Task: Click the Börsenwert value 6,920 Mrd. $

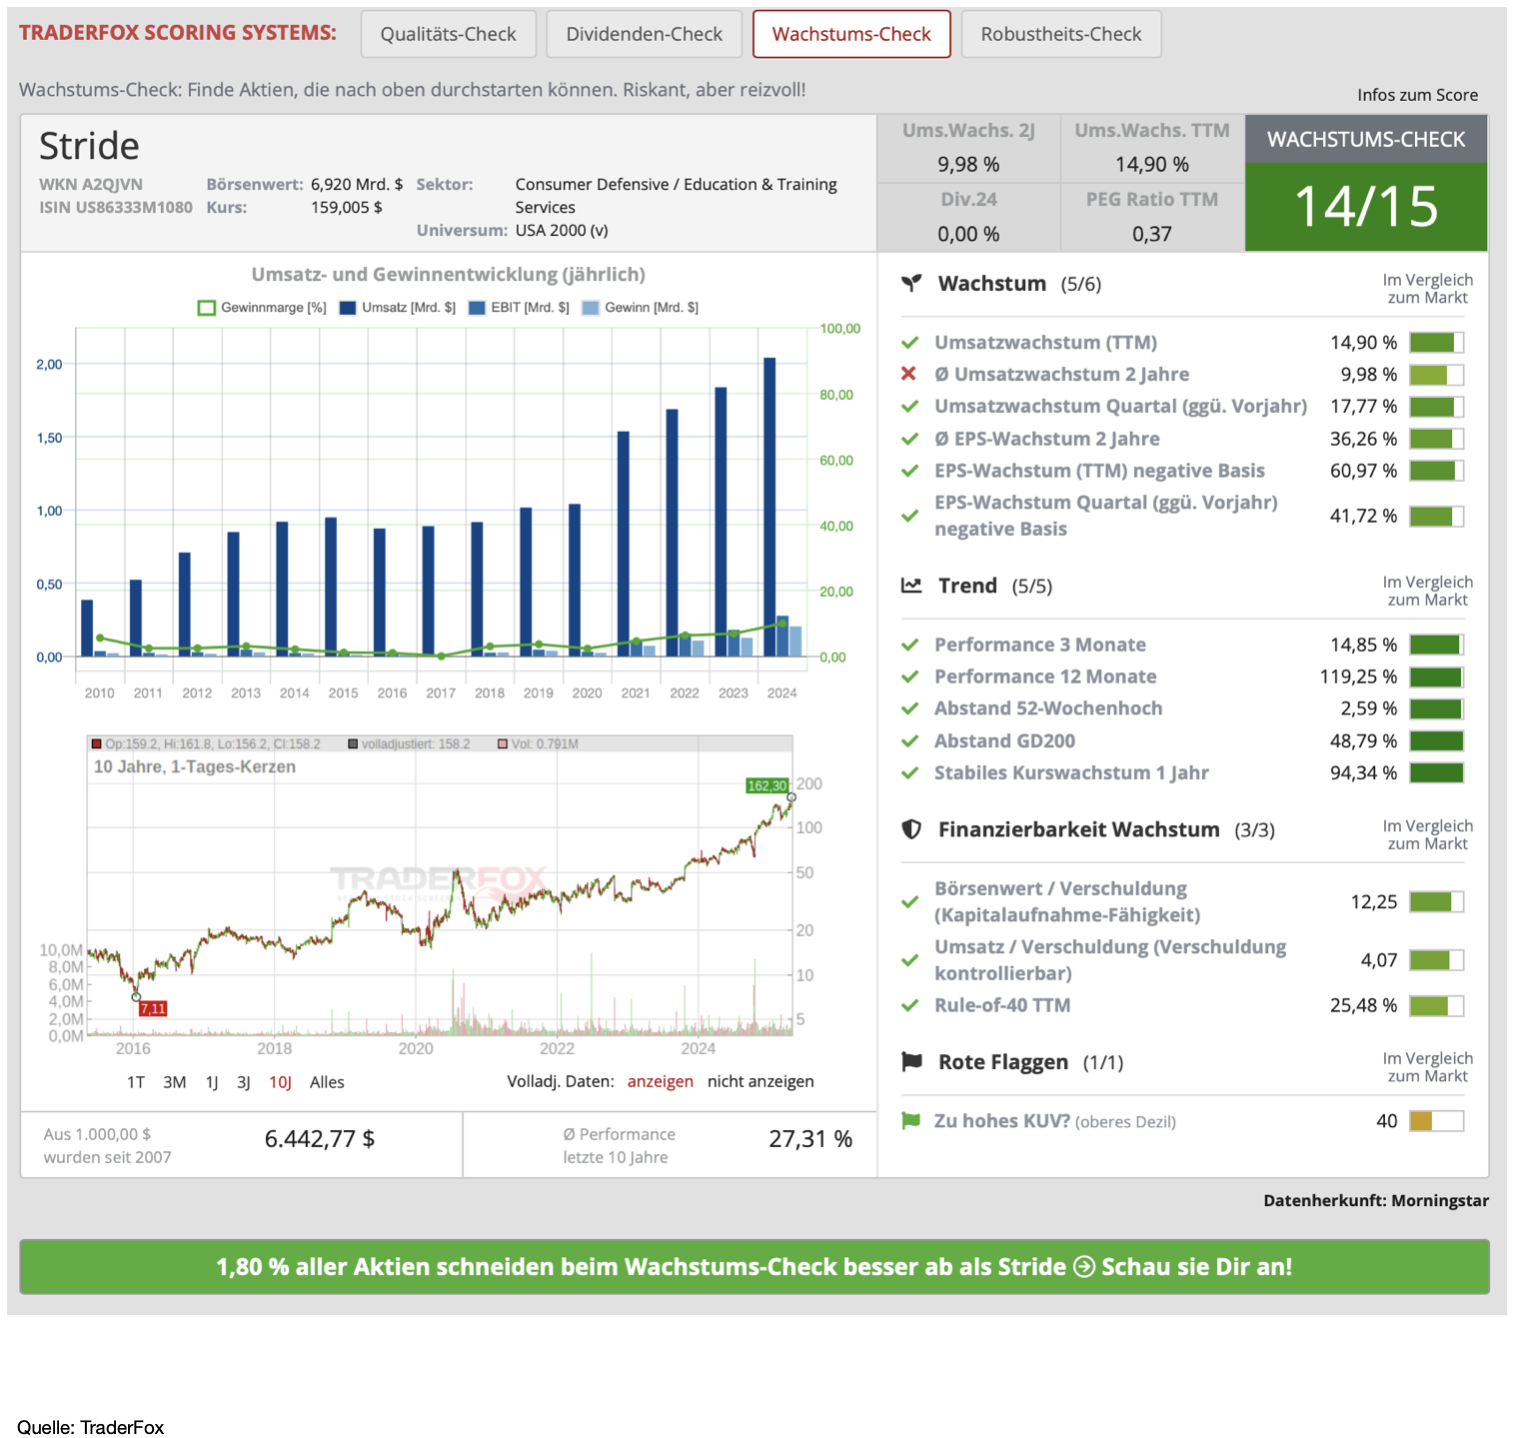Action: (x=357, y=184)
